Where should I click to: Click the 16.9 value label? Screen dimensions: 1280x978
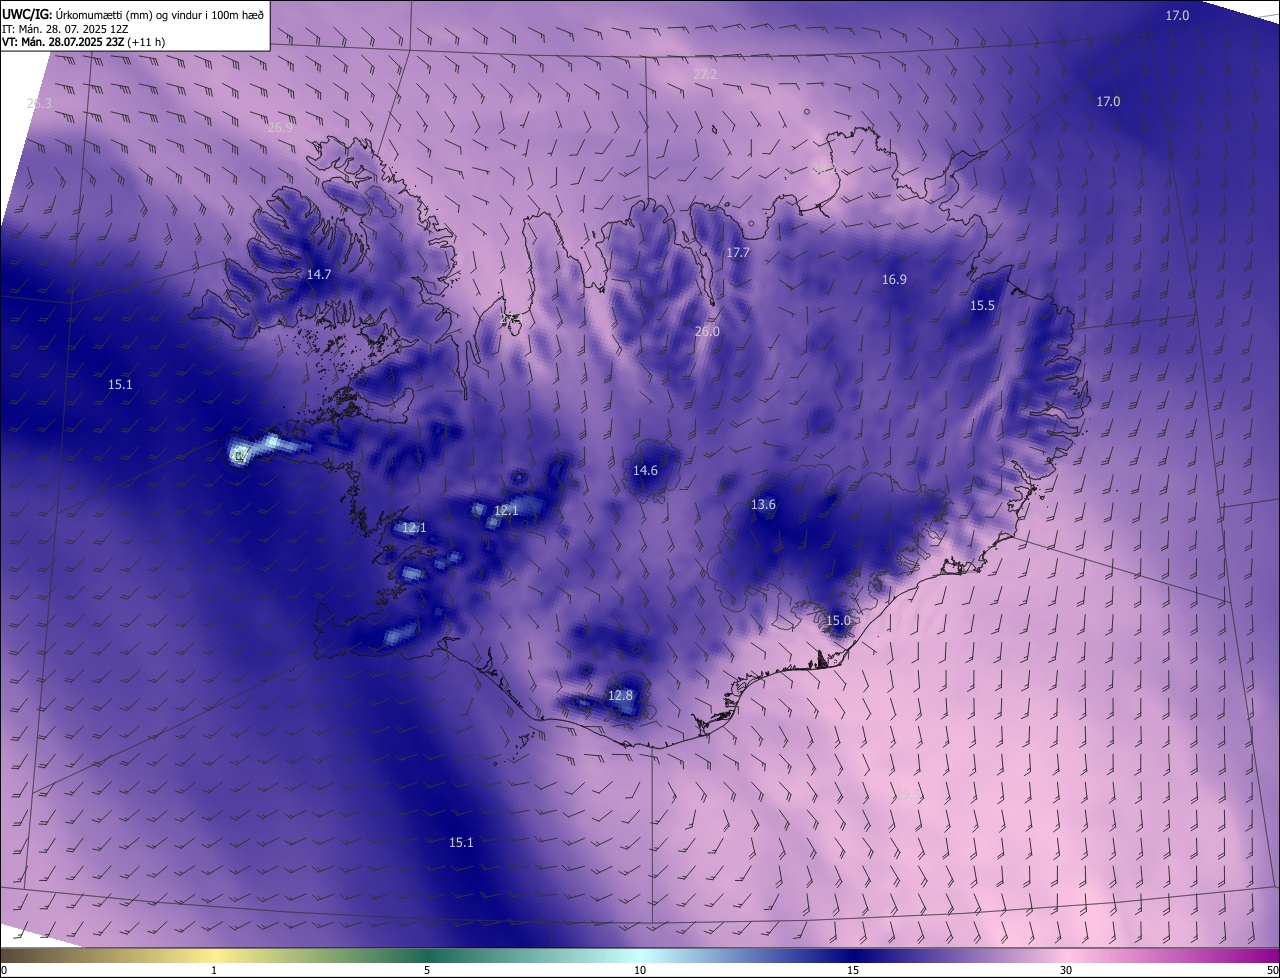click(x=894, y=280)
